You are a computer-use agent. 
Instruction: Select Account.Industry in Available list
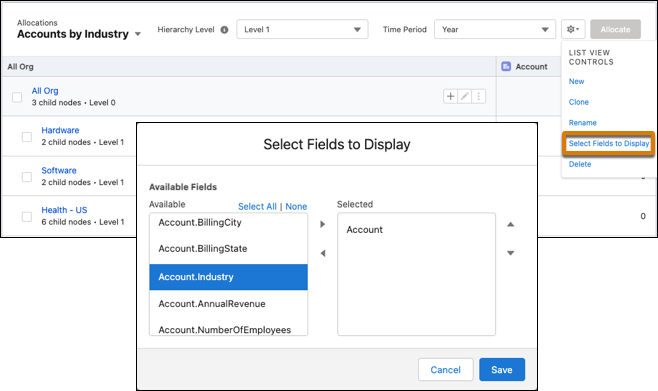pos(228,277)
